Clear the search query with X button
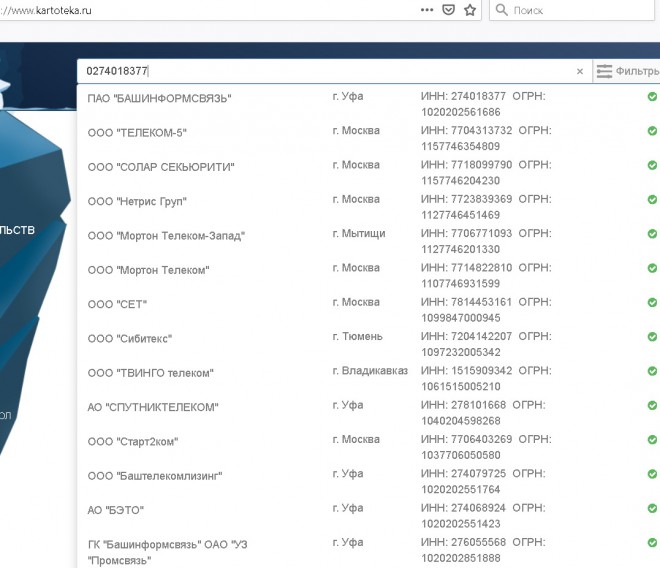 (580, 71)
